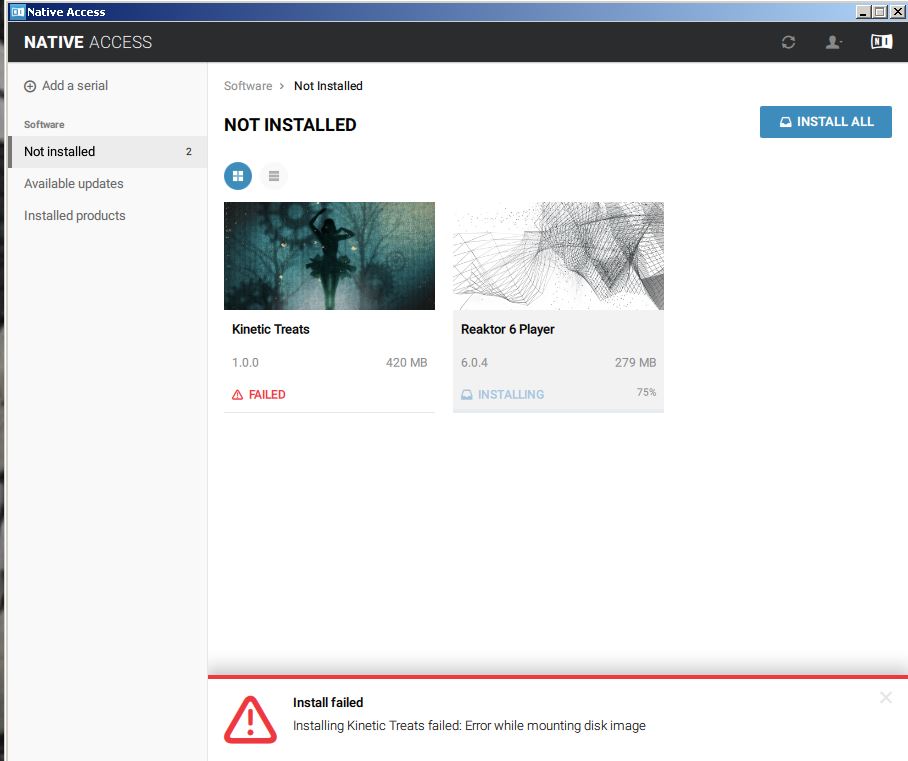The width and height of the screenshot is (908, 761).
Task: Click the Not installed count badge 2
Action: [x=189, y=152]
